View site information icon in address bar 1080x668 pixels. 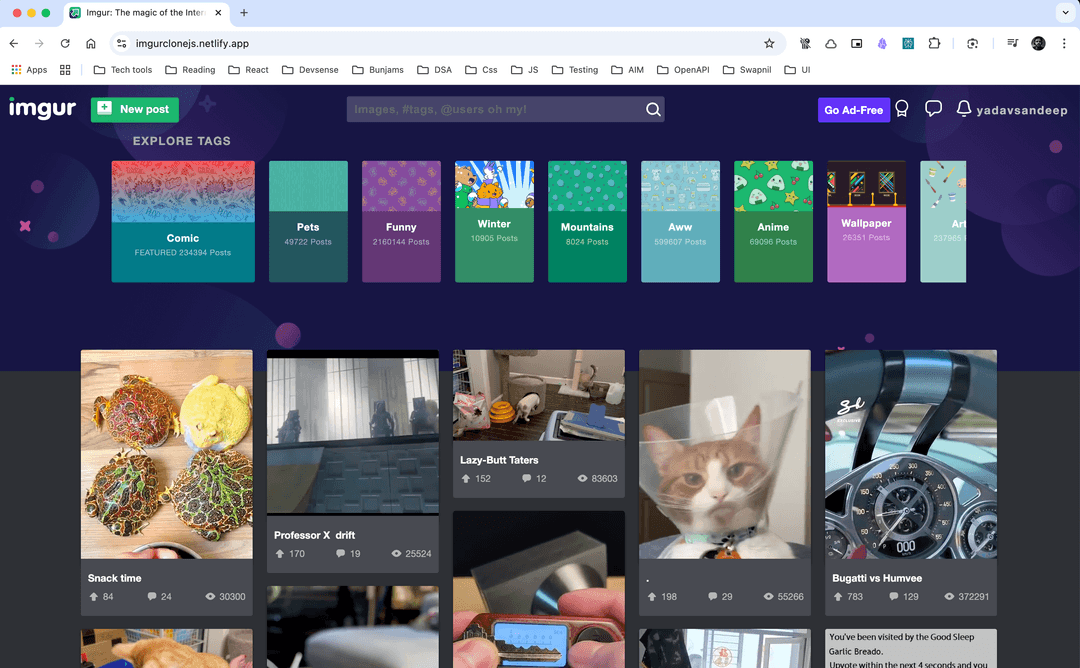(122, 43)
